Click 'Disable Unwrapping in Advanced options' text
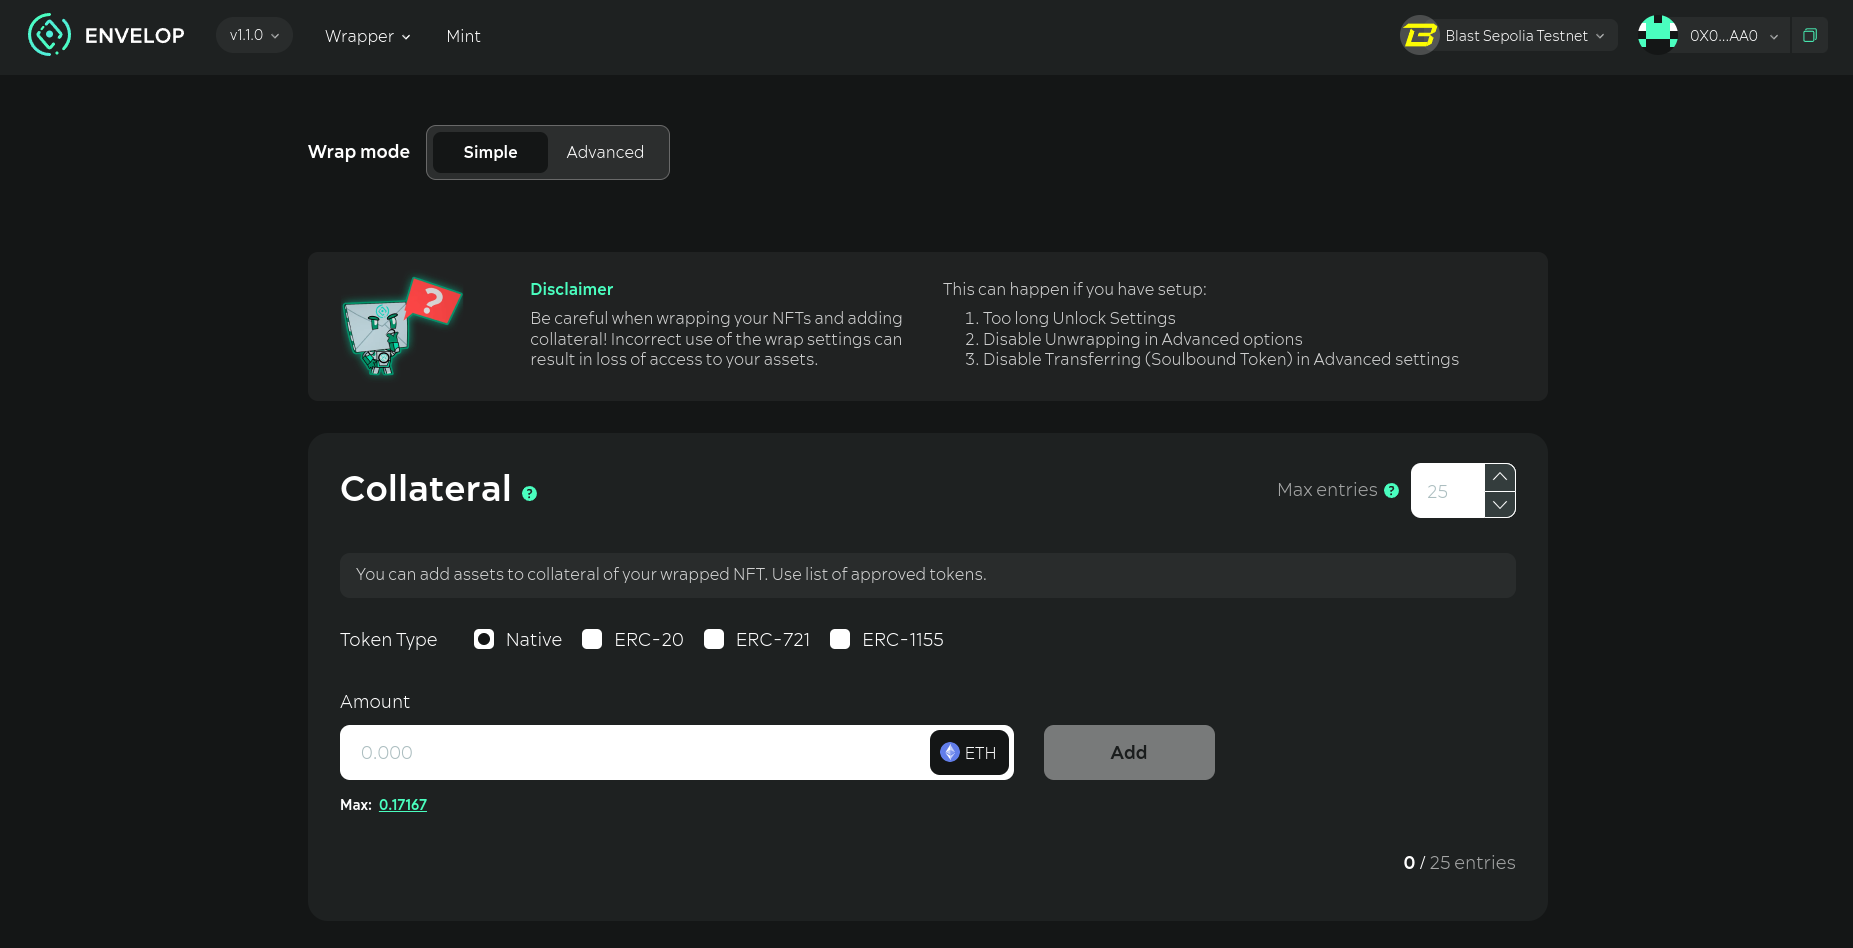This screenshot has height=948, width=1853. pos(1143,339)
